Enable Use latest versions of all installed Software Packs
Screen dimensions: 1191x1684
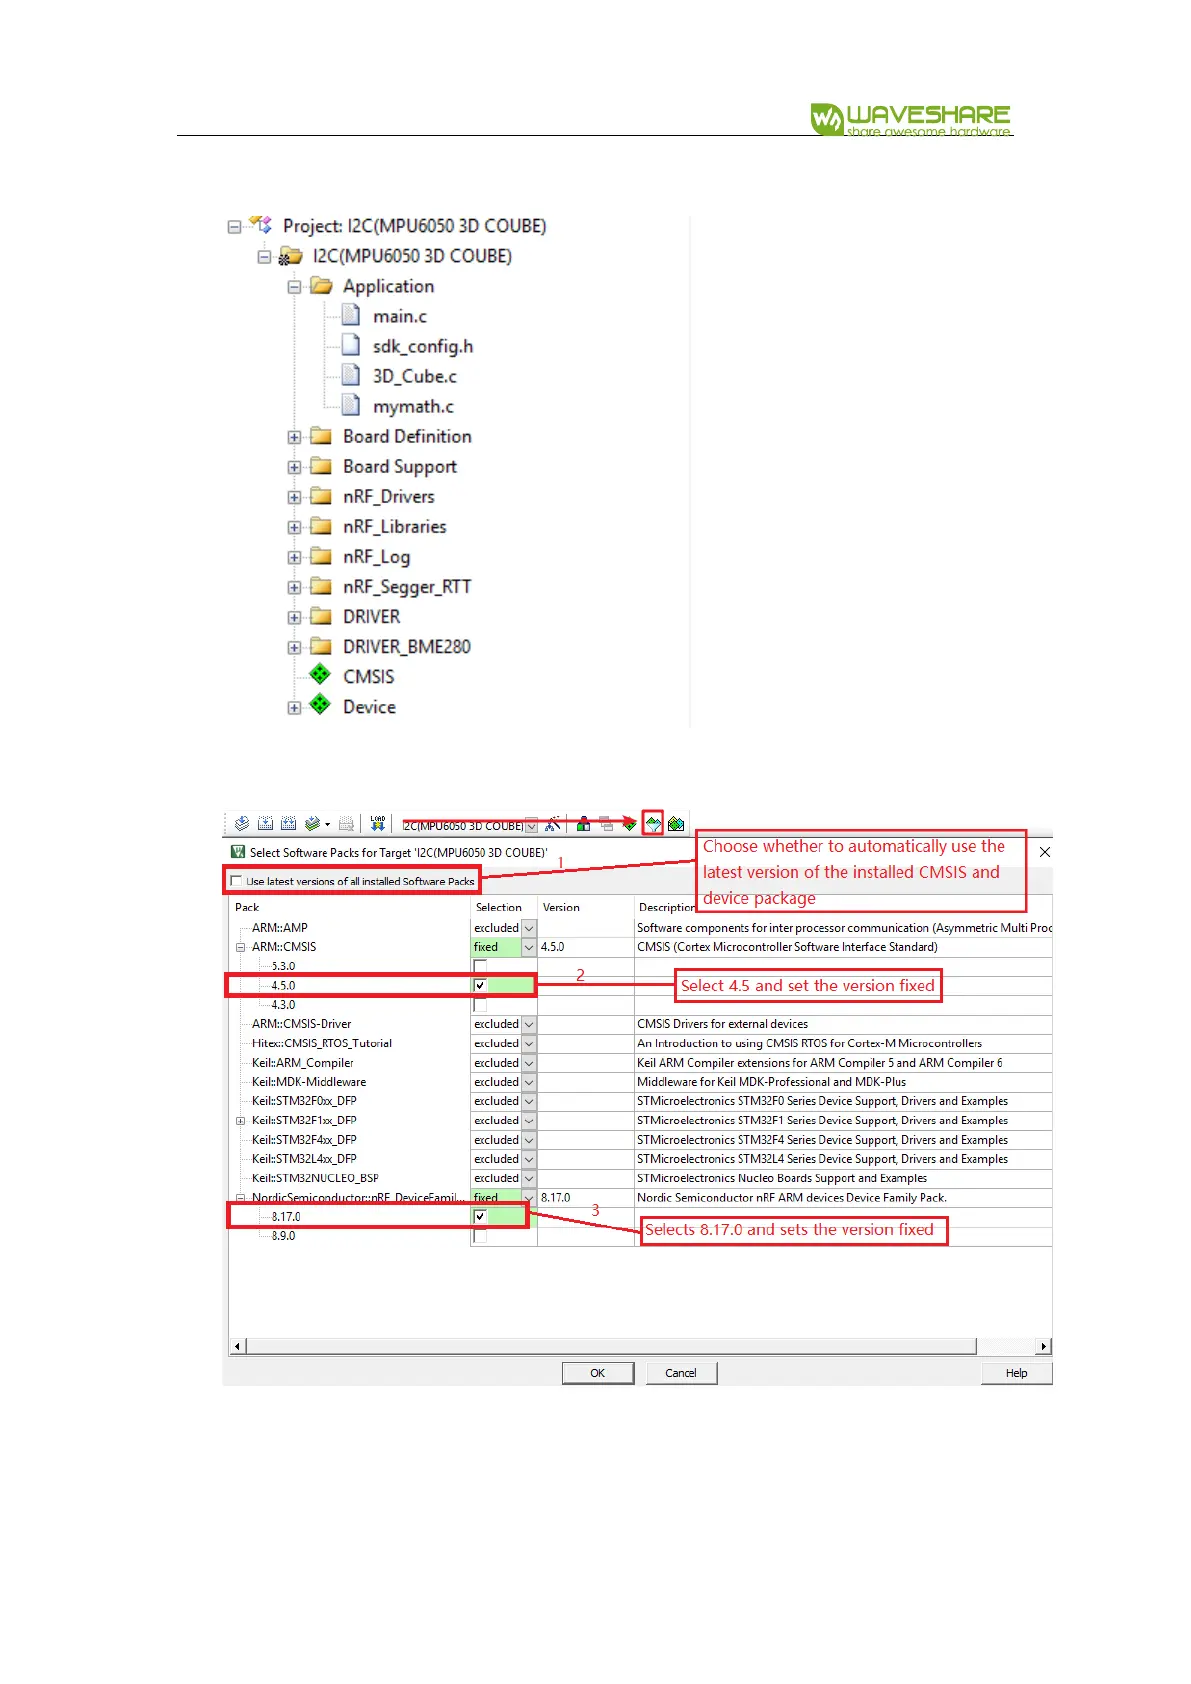pos(236,881)
